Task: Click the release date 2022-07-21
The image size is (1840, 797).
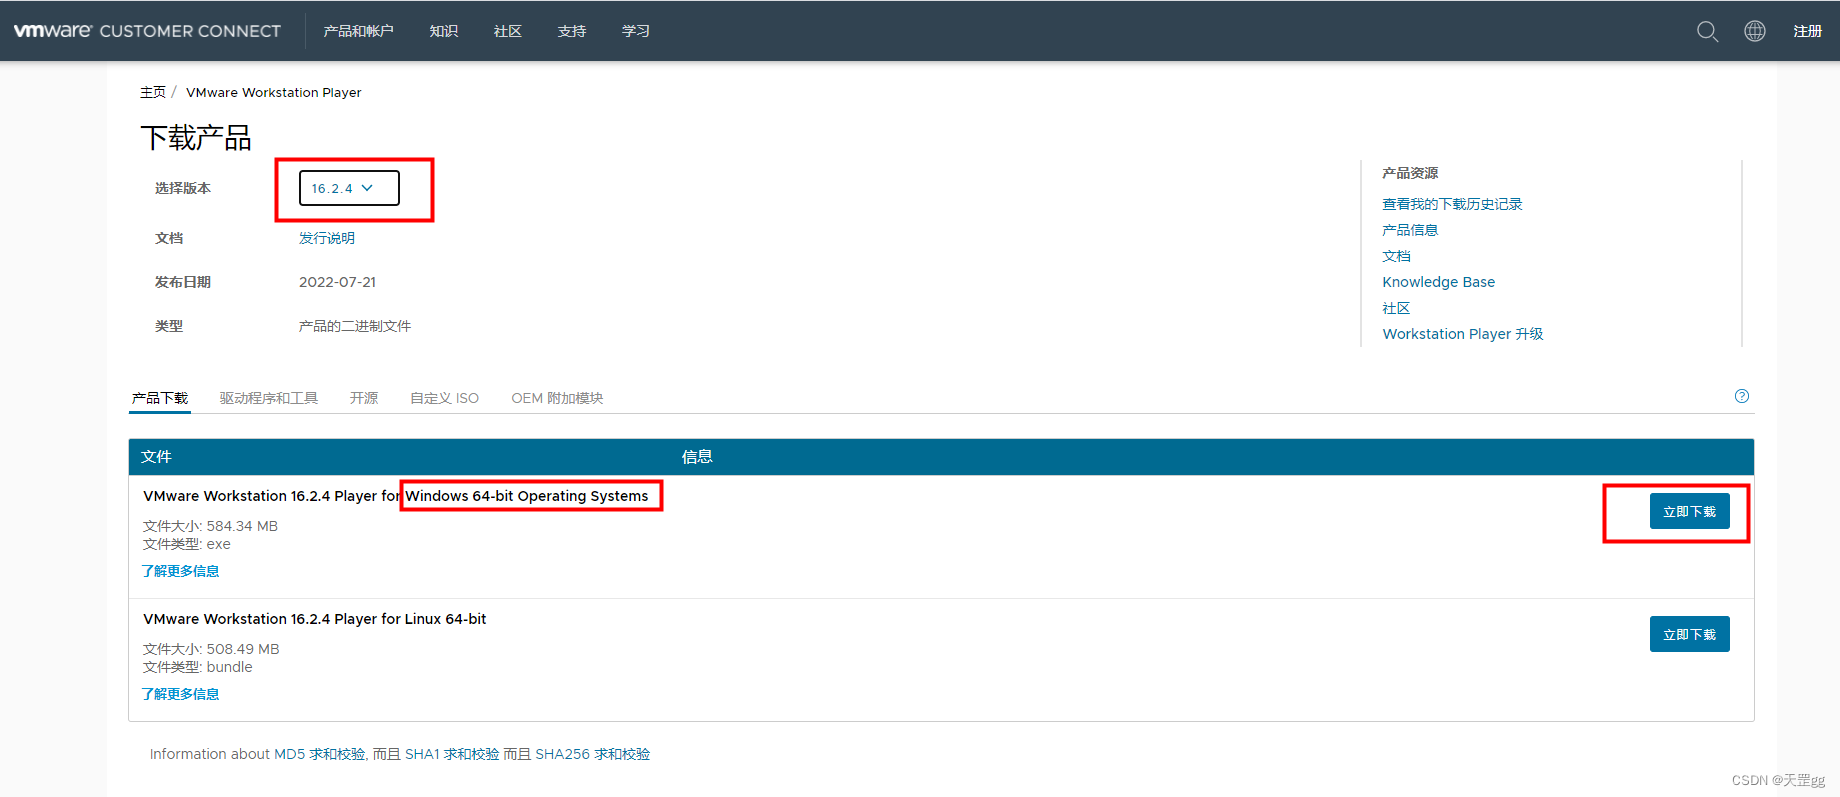Action: [x=337, y=282]
